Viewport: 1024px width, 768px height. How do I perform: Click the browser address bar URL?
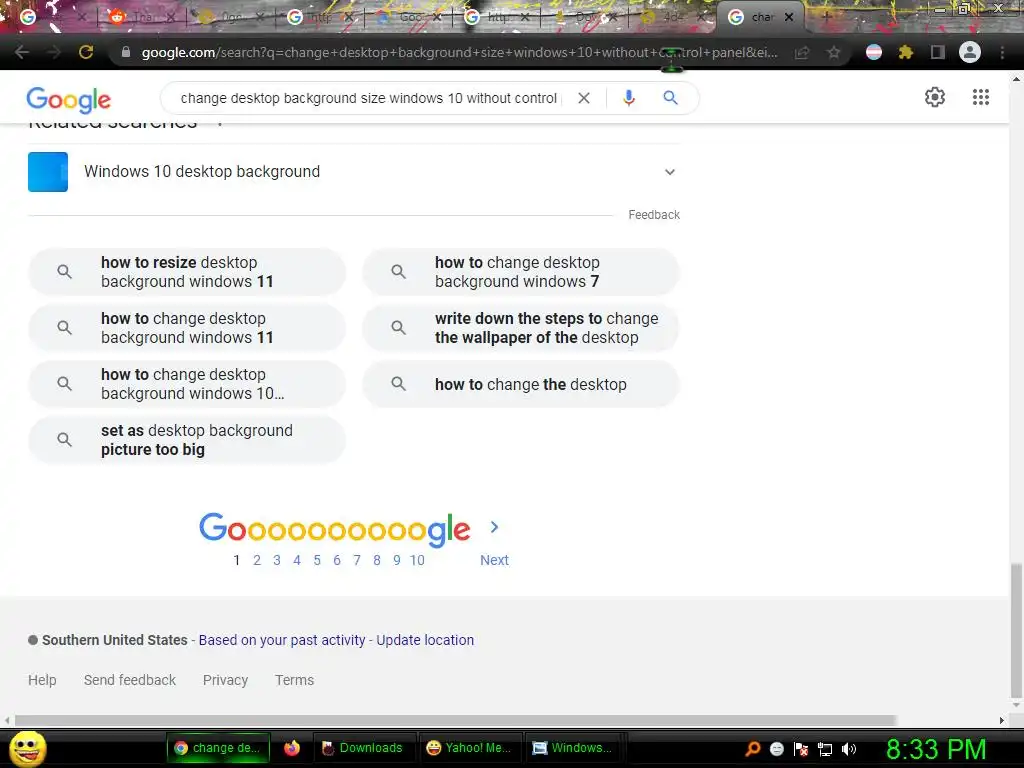(x=459, y=52)
